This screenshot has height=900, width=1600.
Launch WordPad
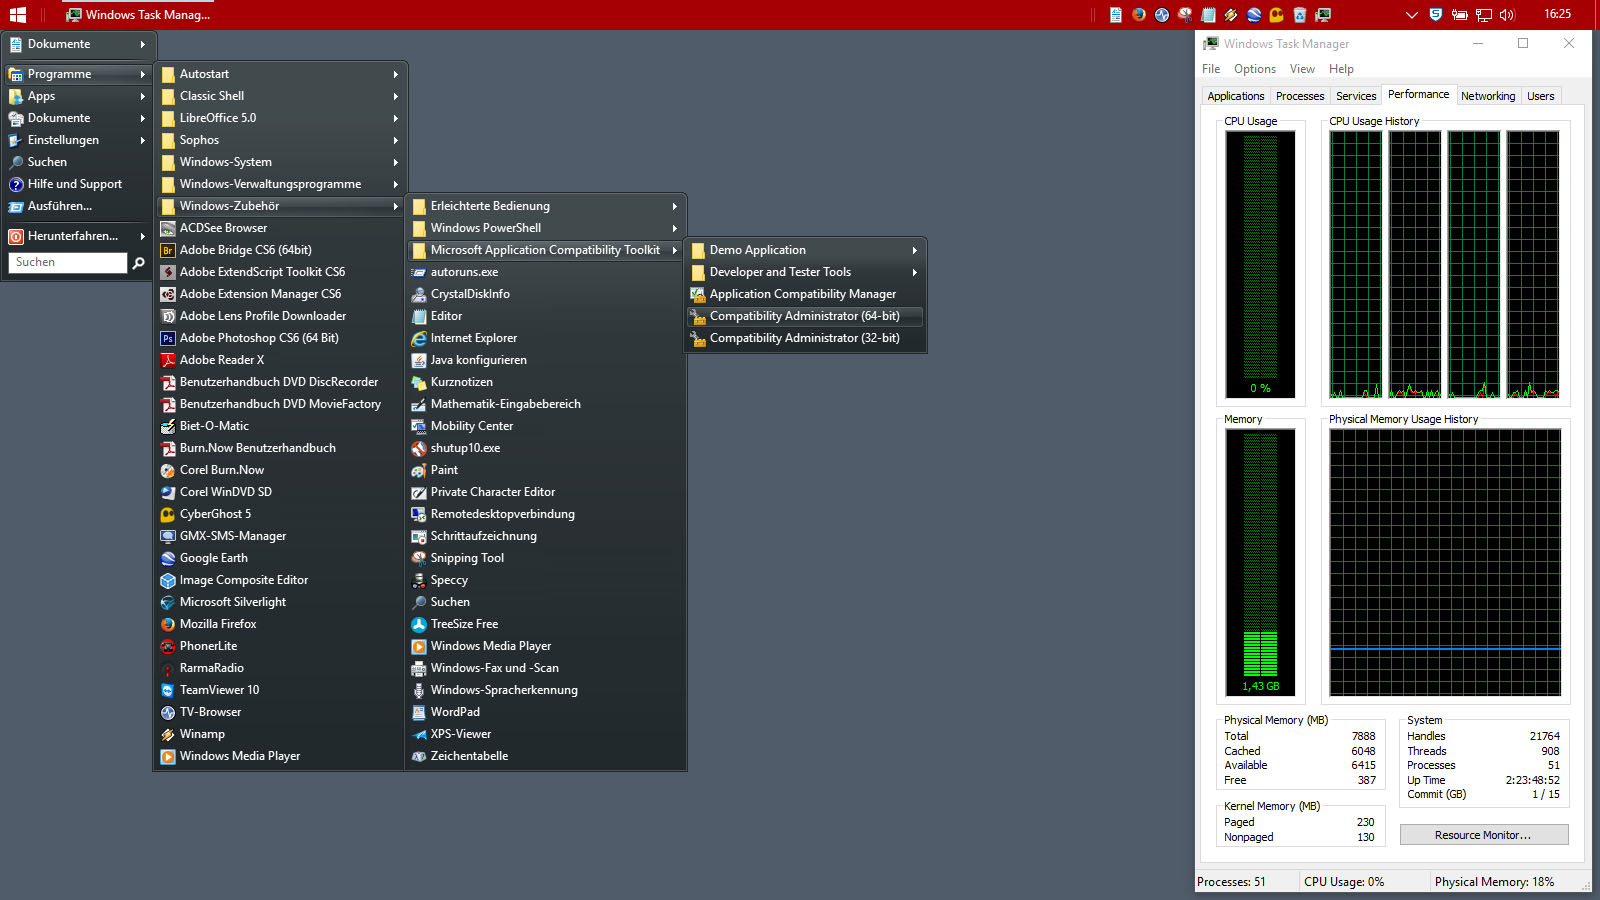(545, 712)
